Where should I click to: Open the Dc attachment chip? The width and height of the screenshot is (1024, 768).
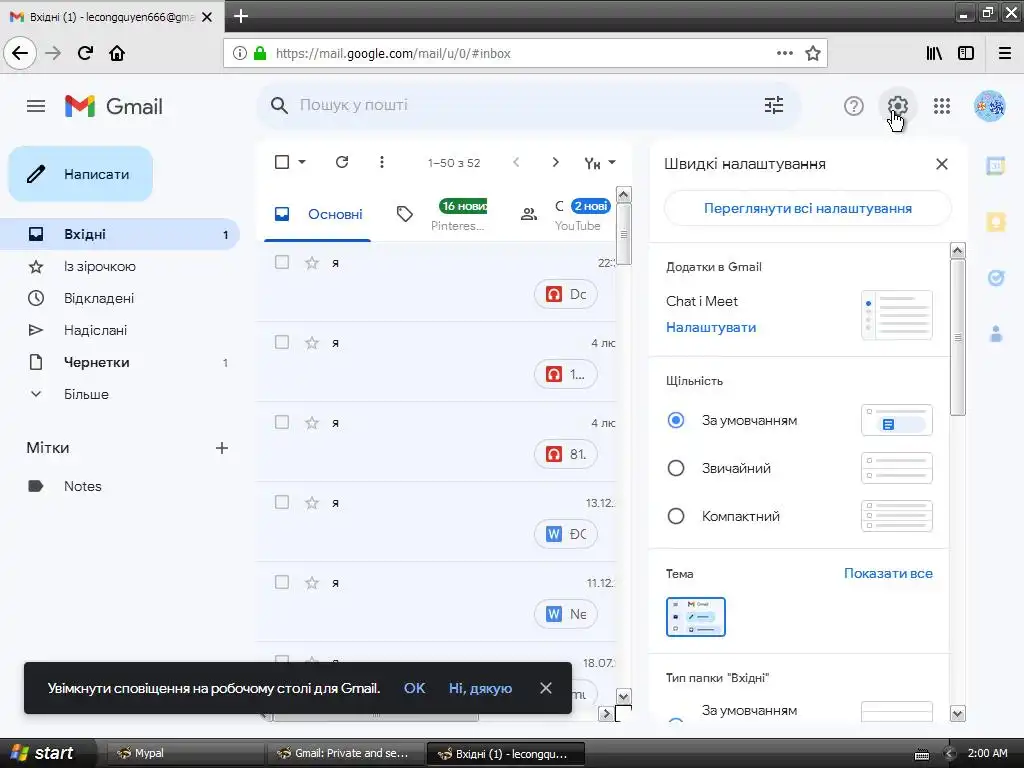(x=566, y=295)
